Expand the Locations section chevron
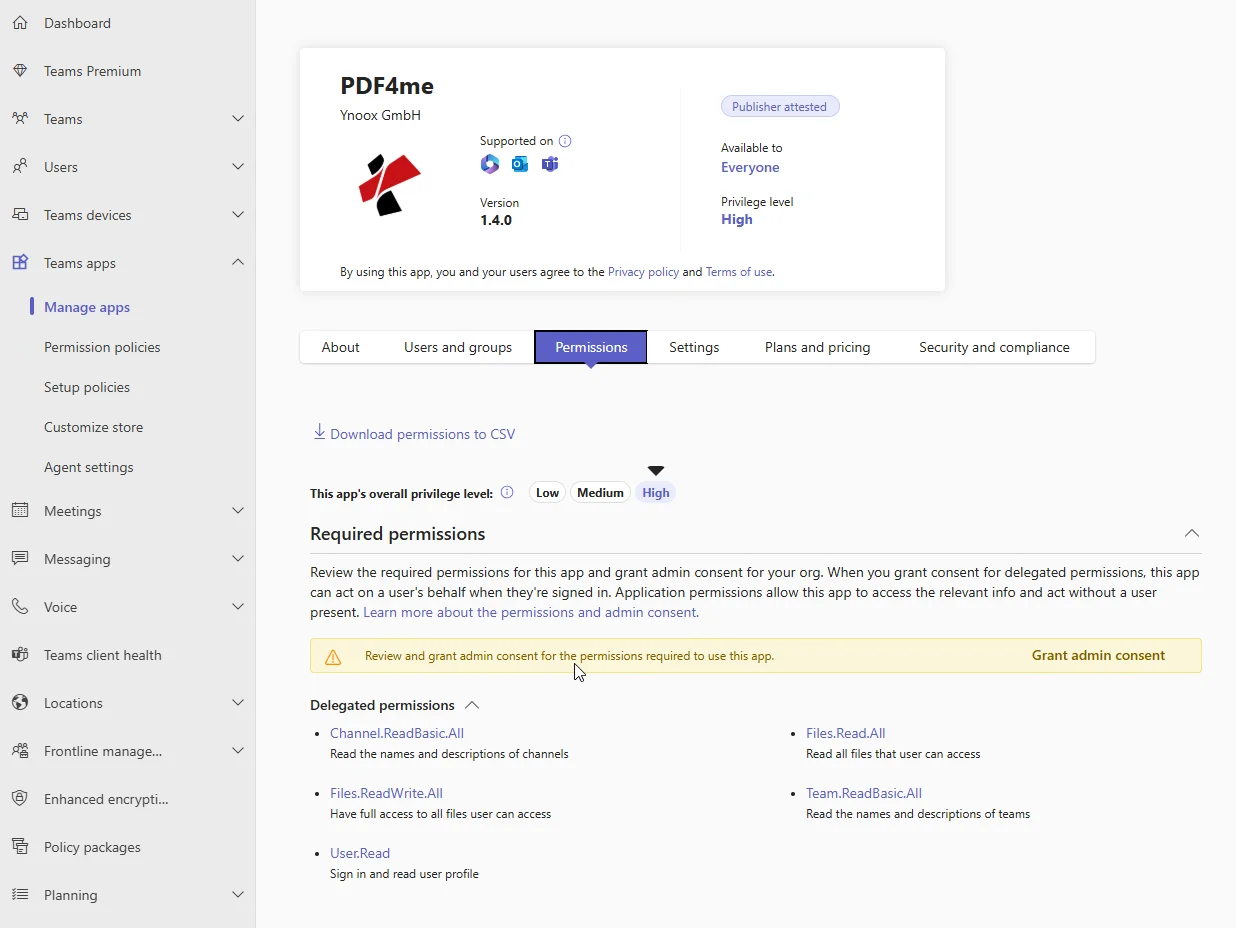The width and height of the screenshot is (1236, 928). [x=238, y=703]
